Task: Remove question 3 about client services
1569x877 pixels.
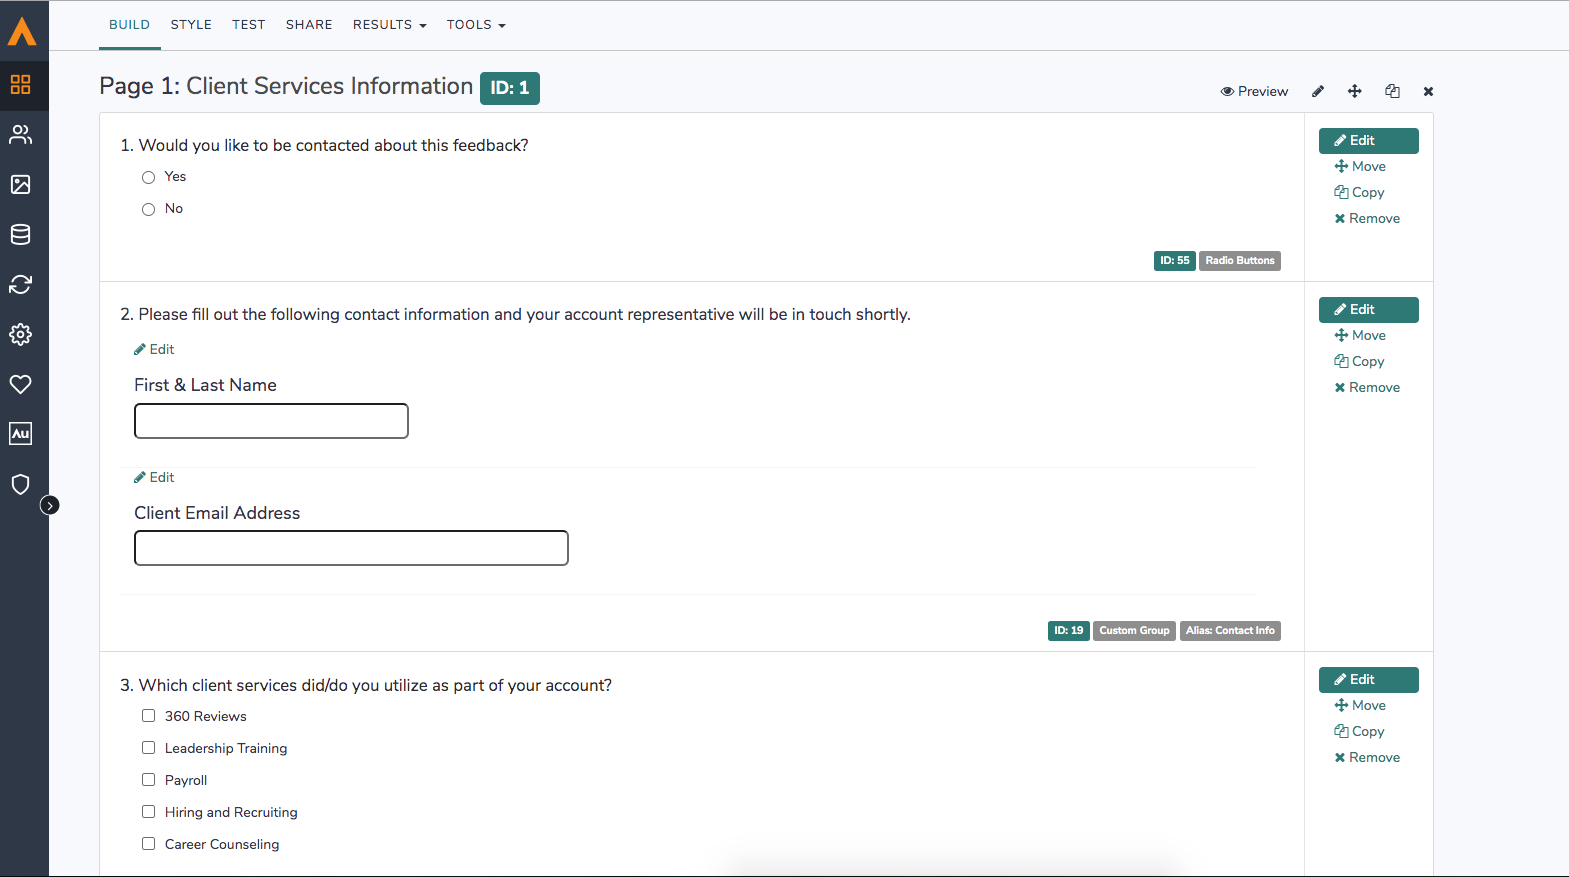Action: (x=1367, y=758)
